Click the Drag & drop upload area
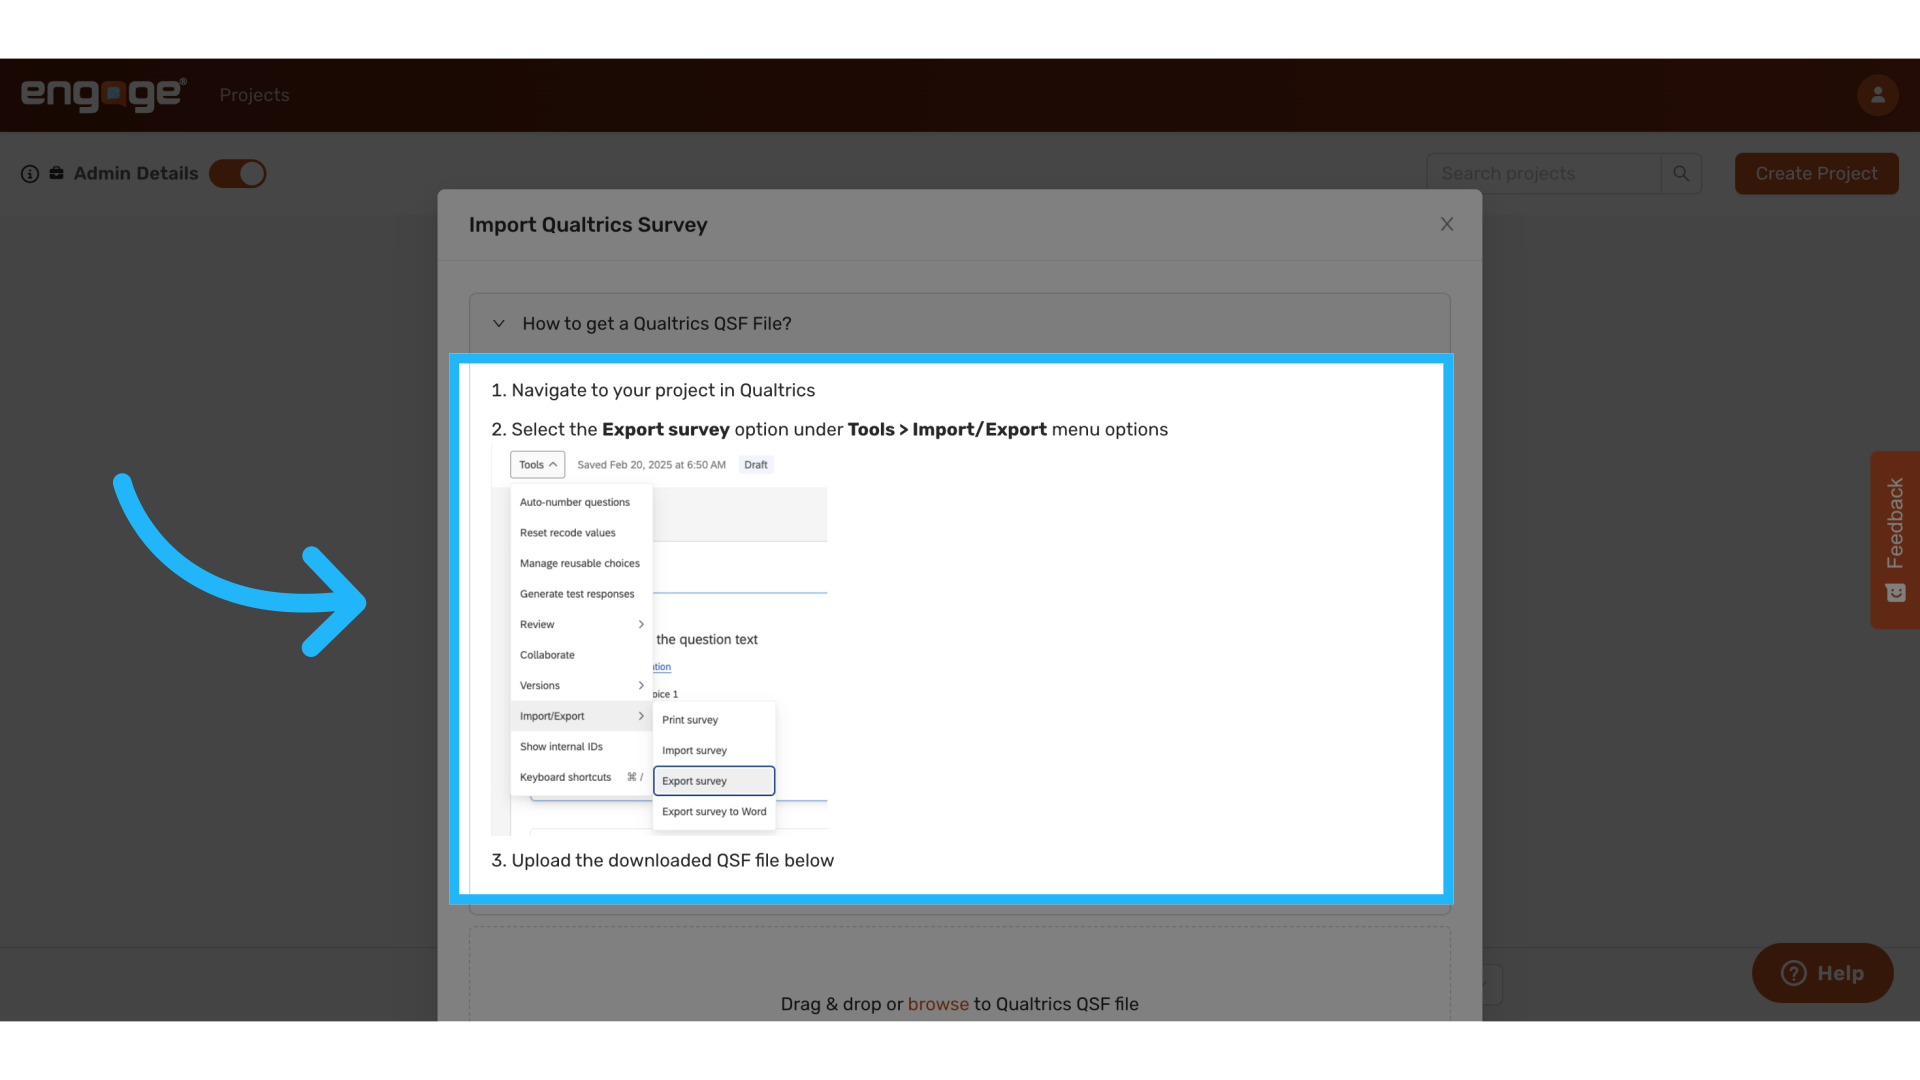Image resolution: width=1920 pixels, height=1080 pixels. pyautogui.click(x=960, y=975)
